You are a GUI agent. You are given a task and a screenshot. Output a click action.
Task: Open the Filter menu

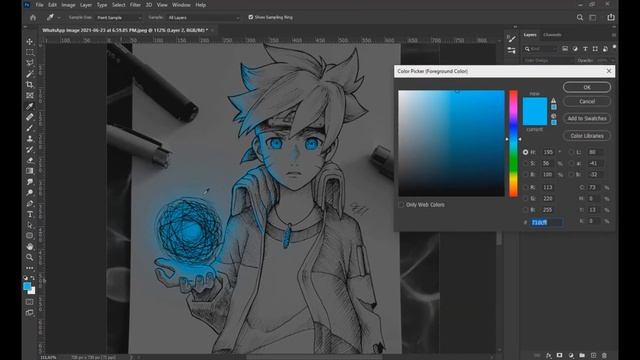135,5
